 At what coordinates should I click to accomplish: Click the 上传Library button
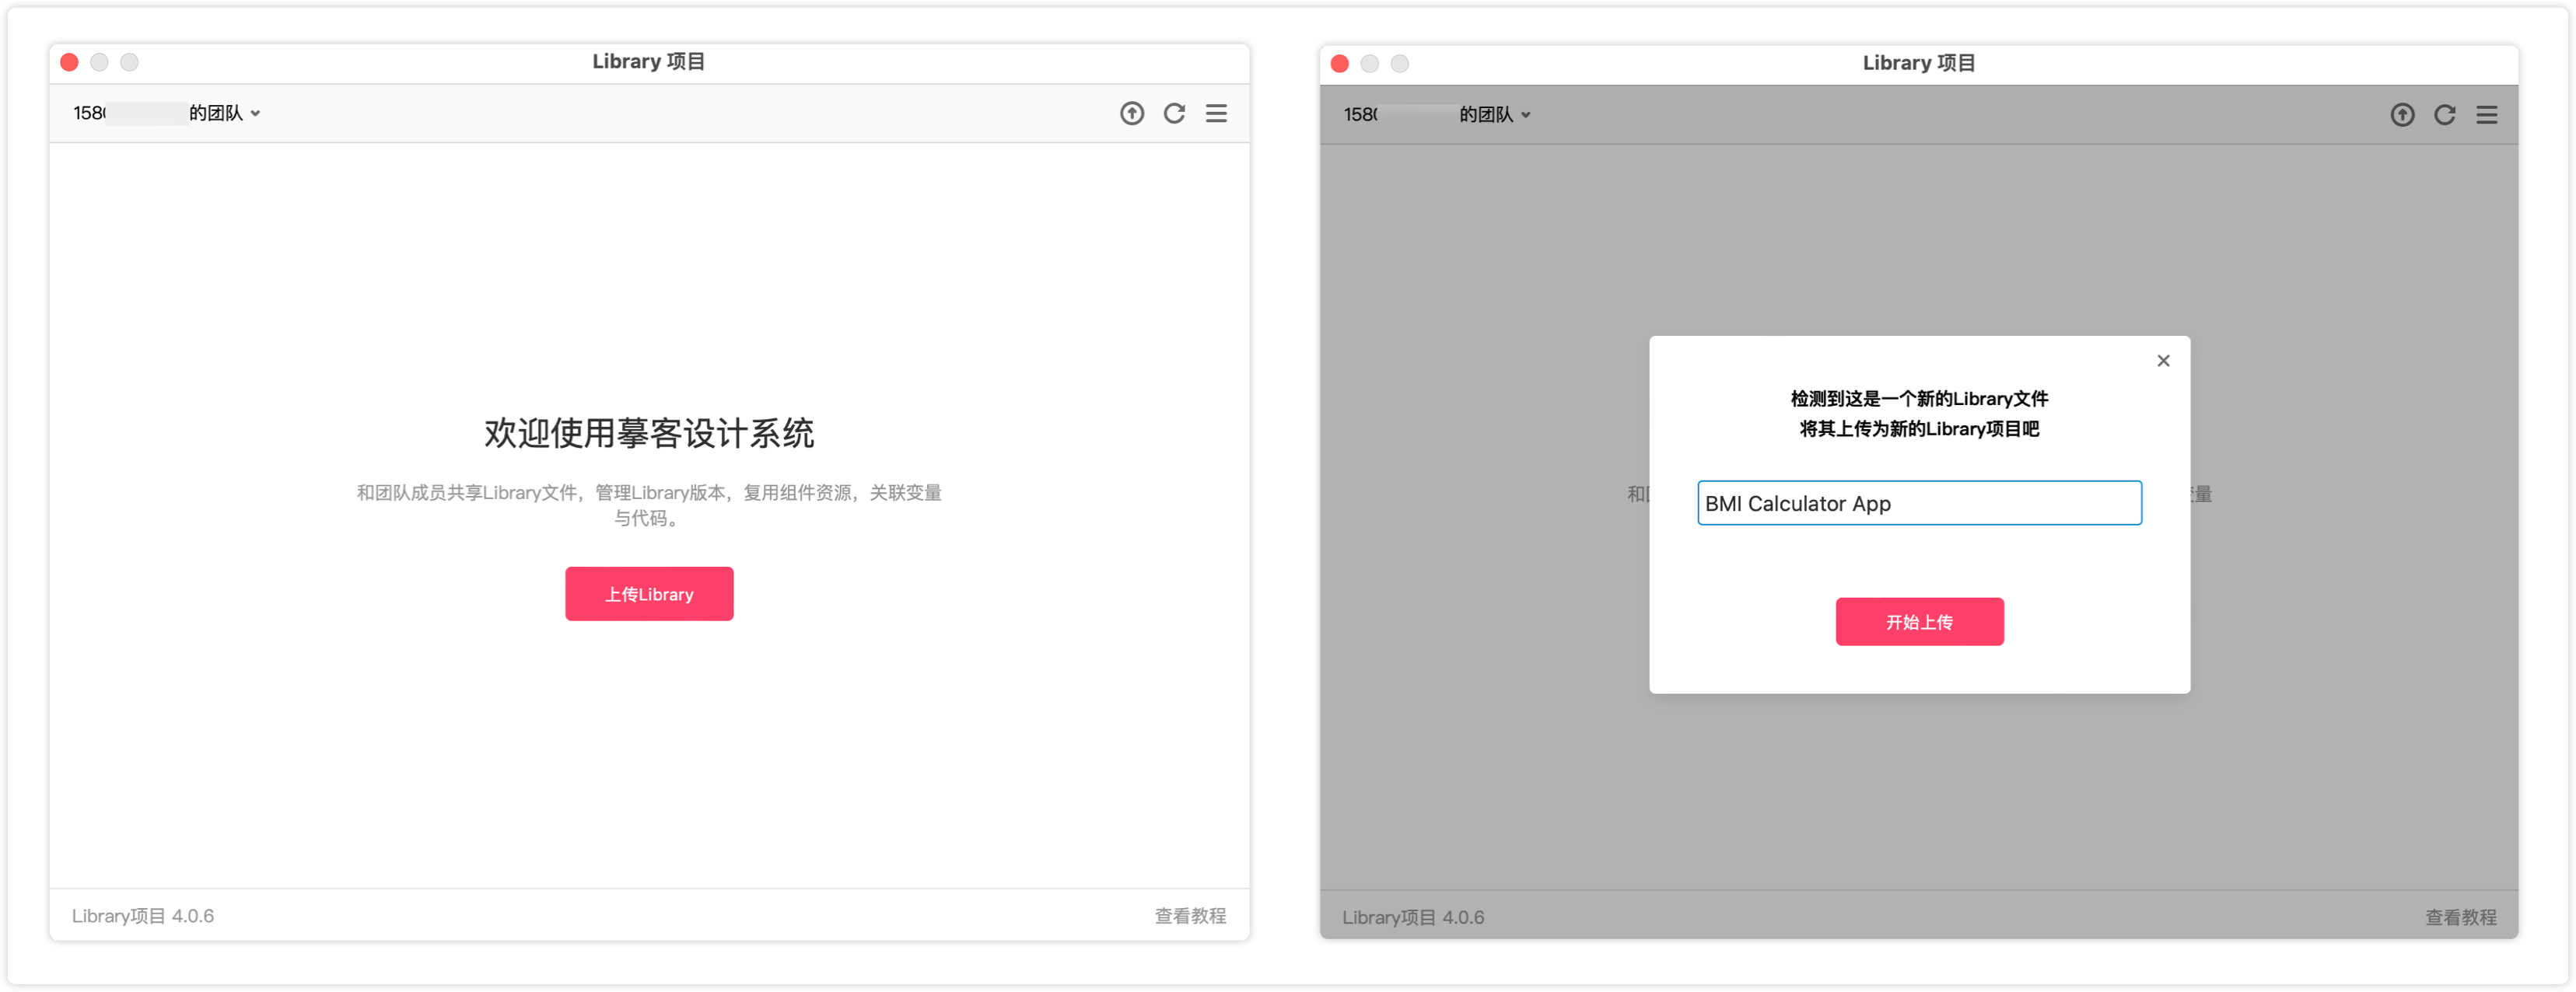point(649,594)
